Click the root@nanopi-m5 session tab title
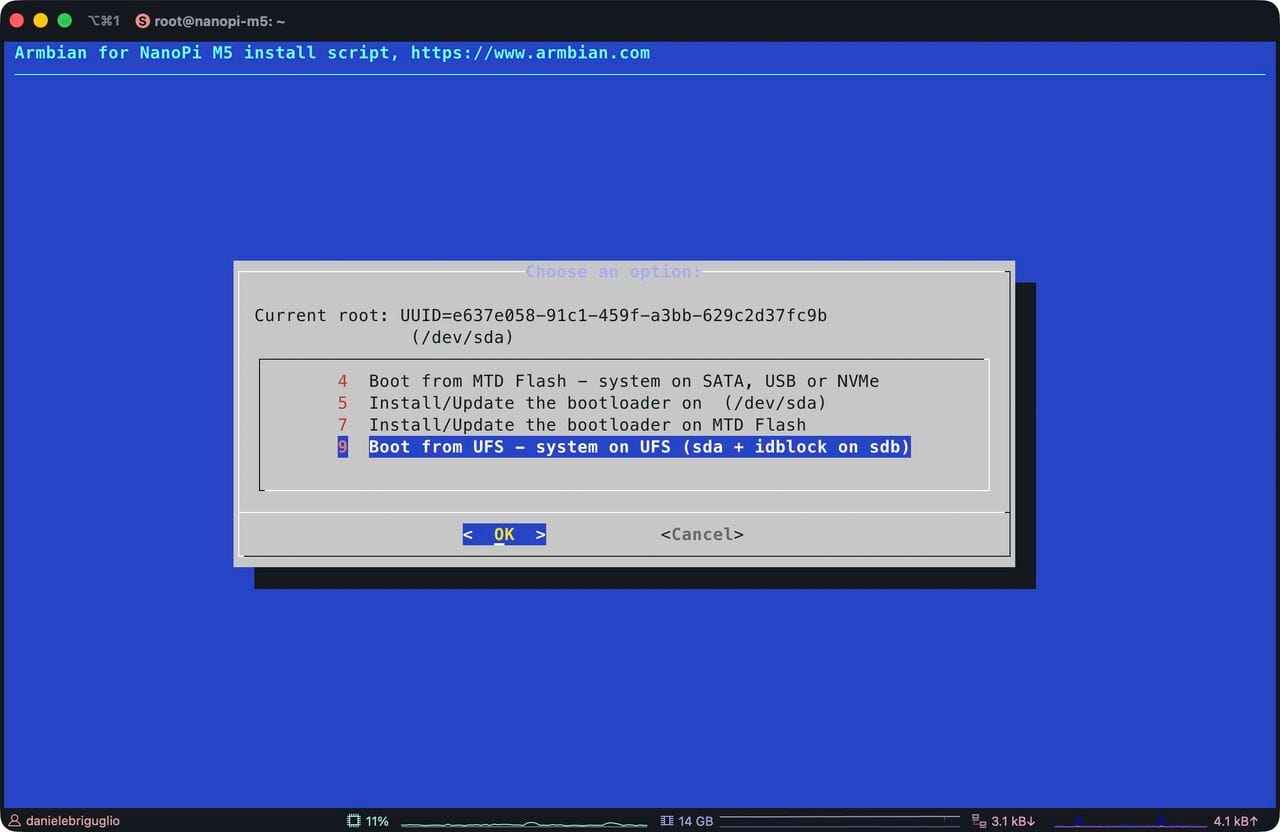The height and width of the screenshot is (832, 1280). pos(220,21)
